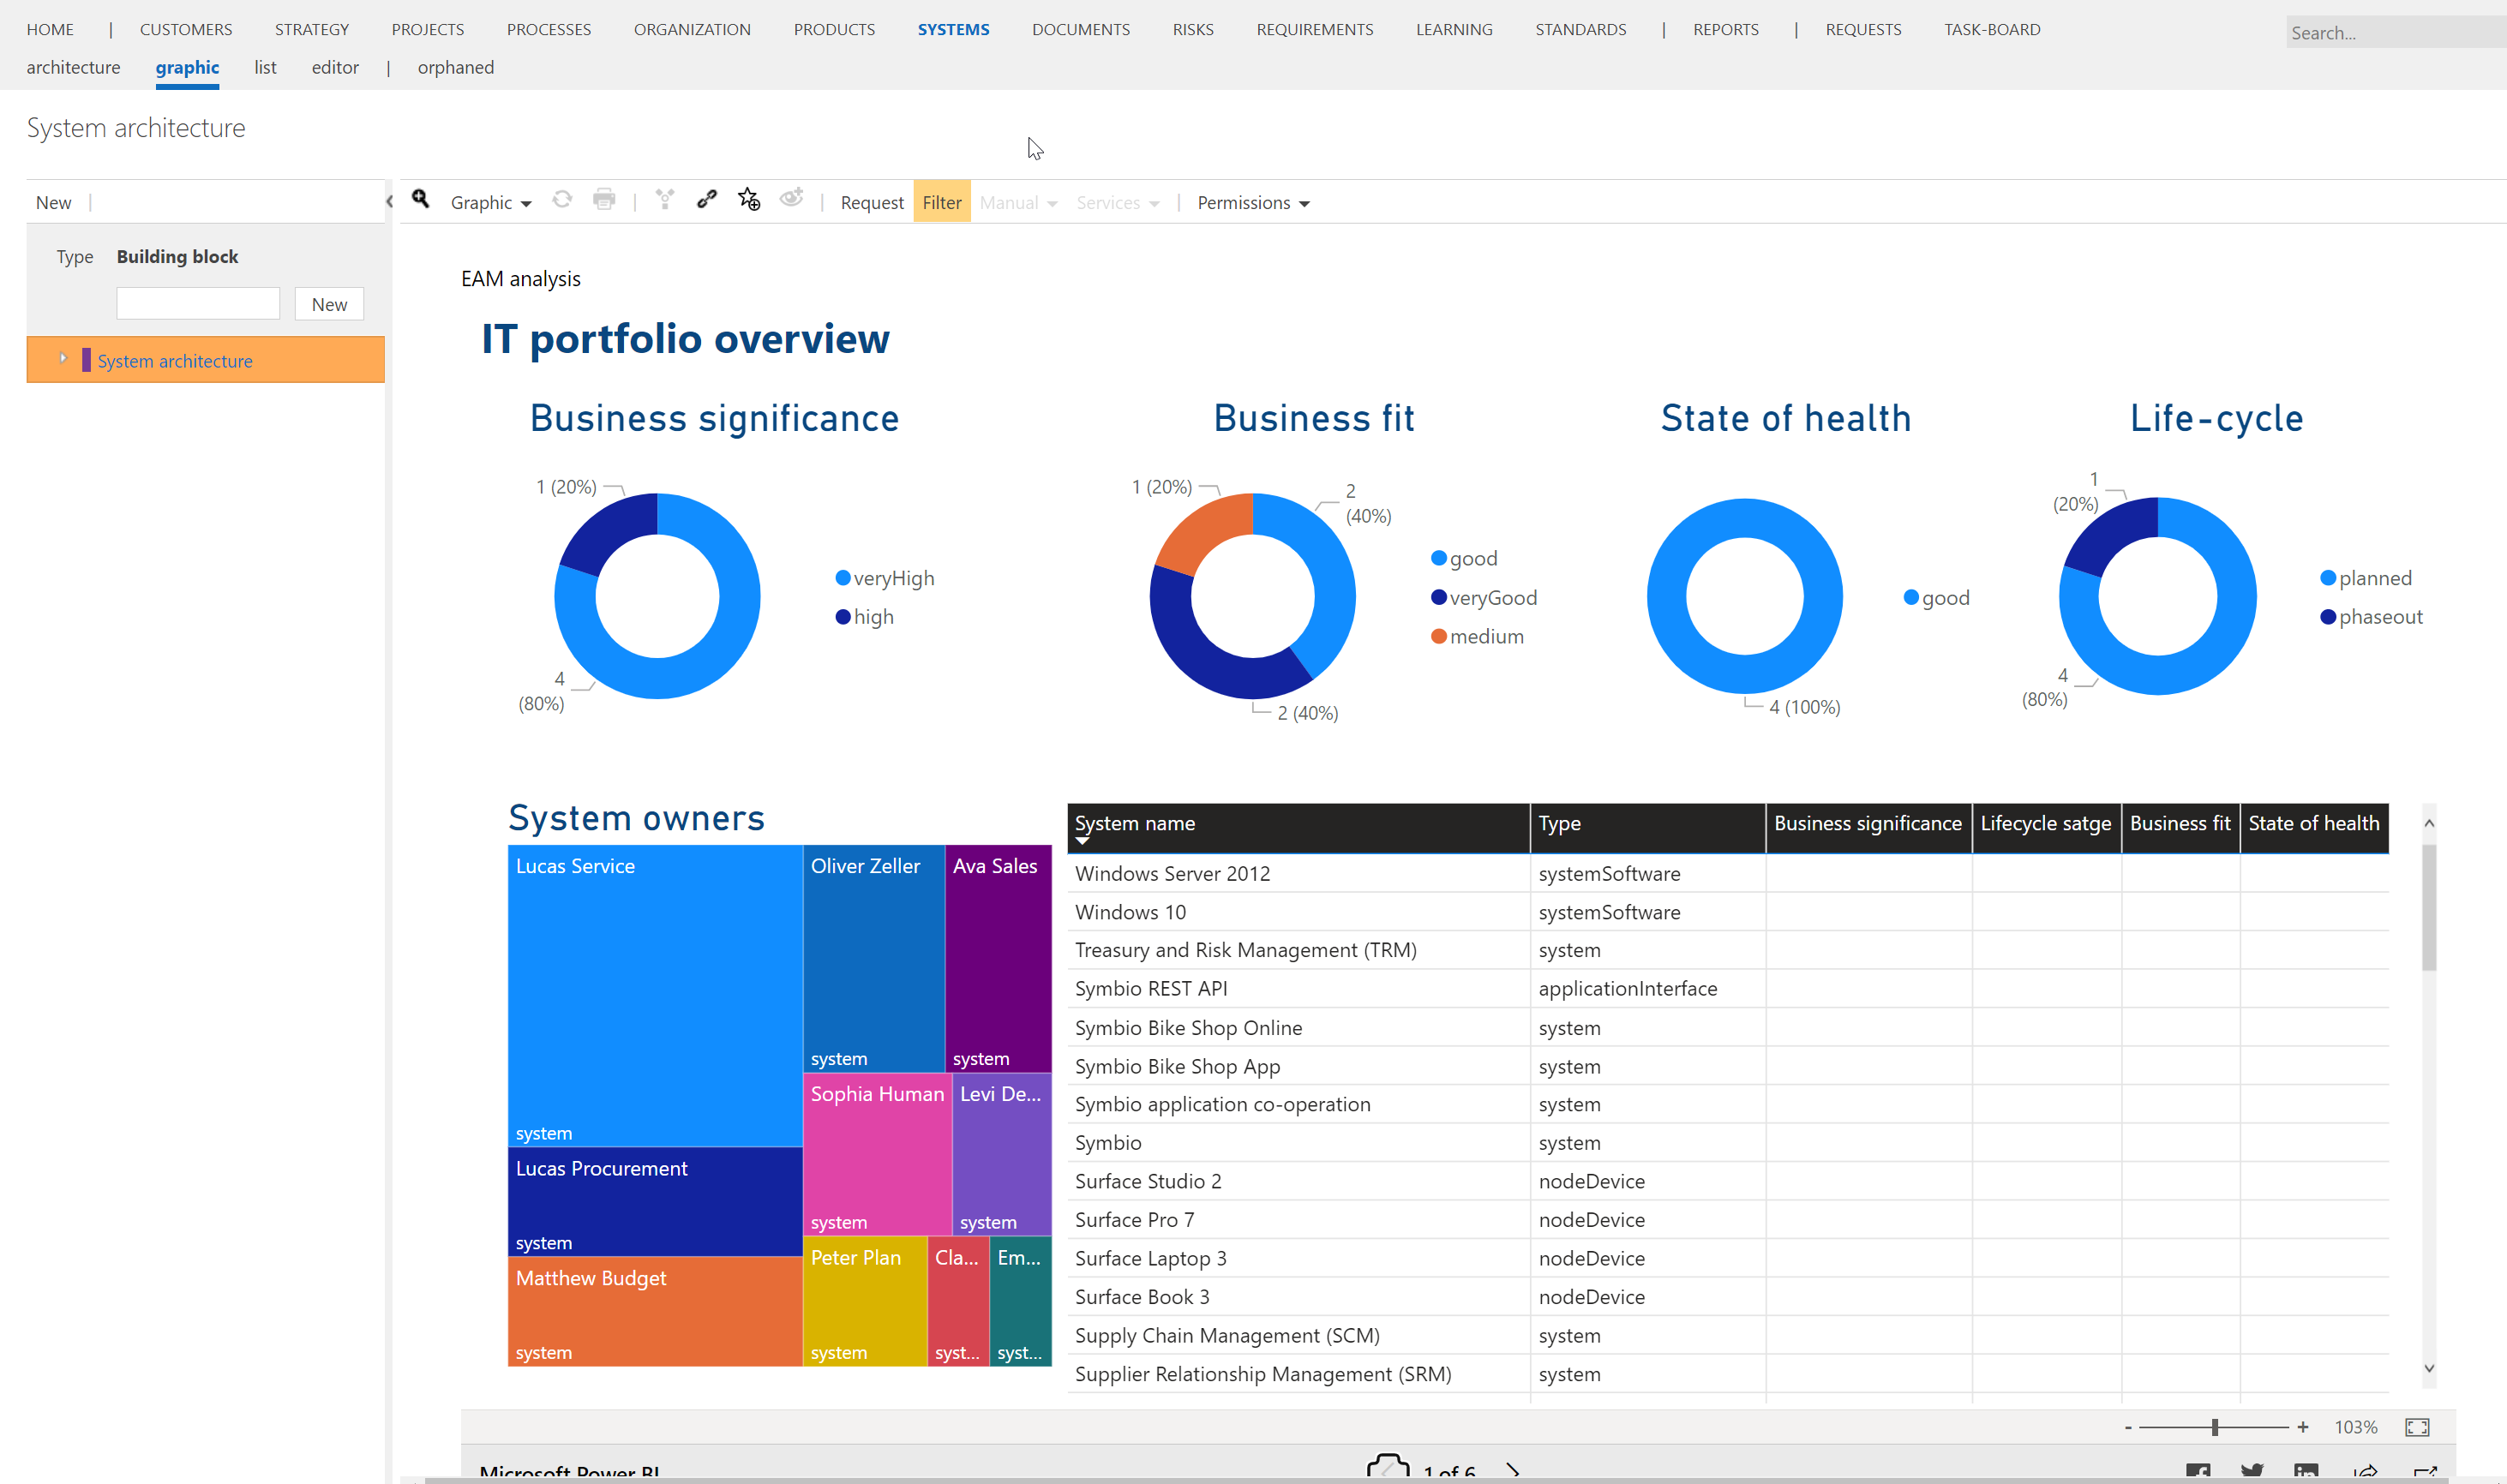Open the Permissions dropdown
2507x1484 pixels.
click(x=1253, y=203)
